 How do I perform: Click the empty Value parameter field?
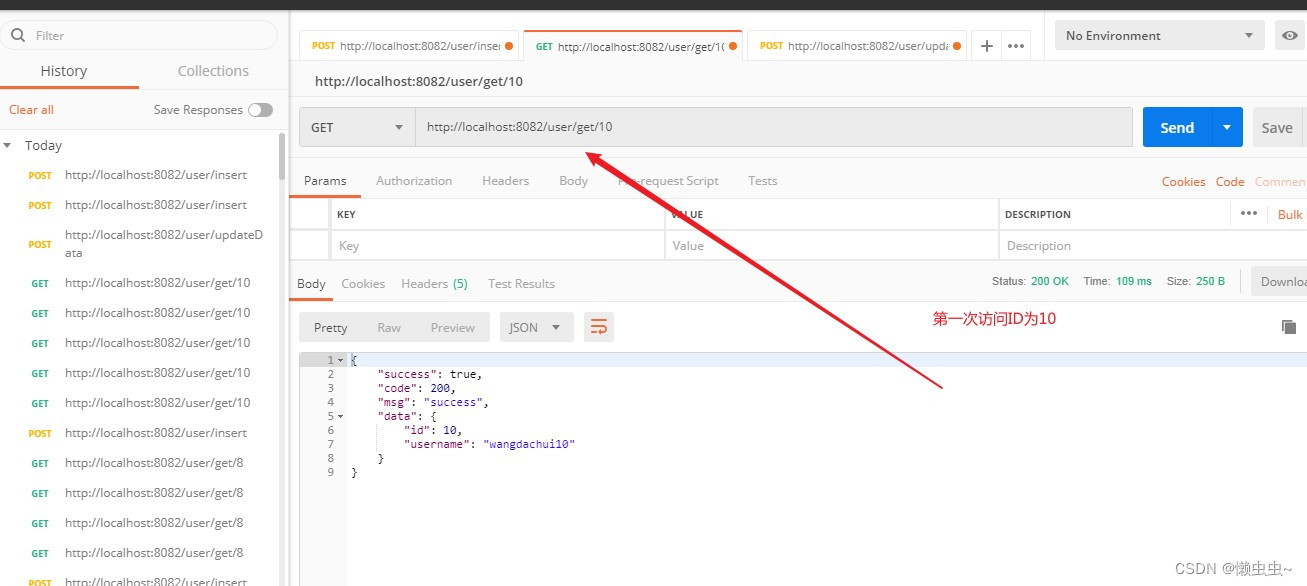pyautogui.click(x=832, y=245)
